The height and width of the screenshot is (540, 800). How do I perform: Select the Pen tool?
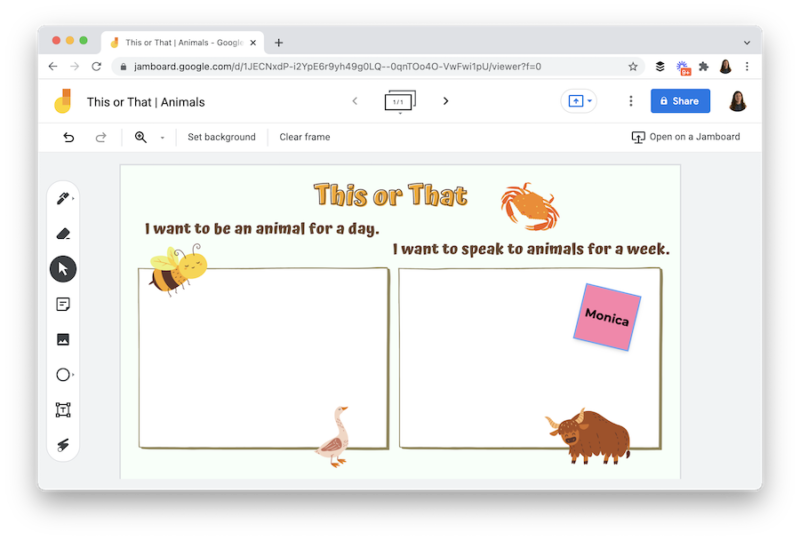point(63,198)
